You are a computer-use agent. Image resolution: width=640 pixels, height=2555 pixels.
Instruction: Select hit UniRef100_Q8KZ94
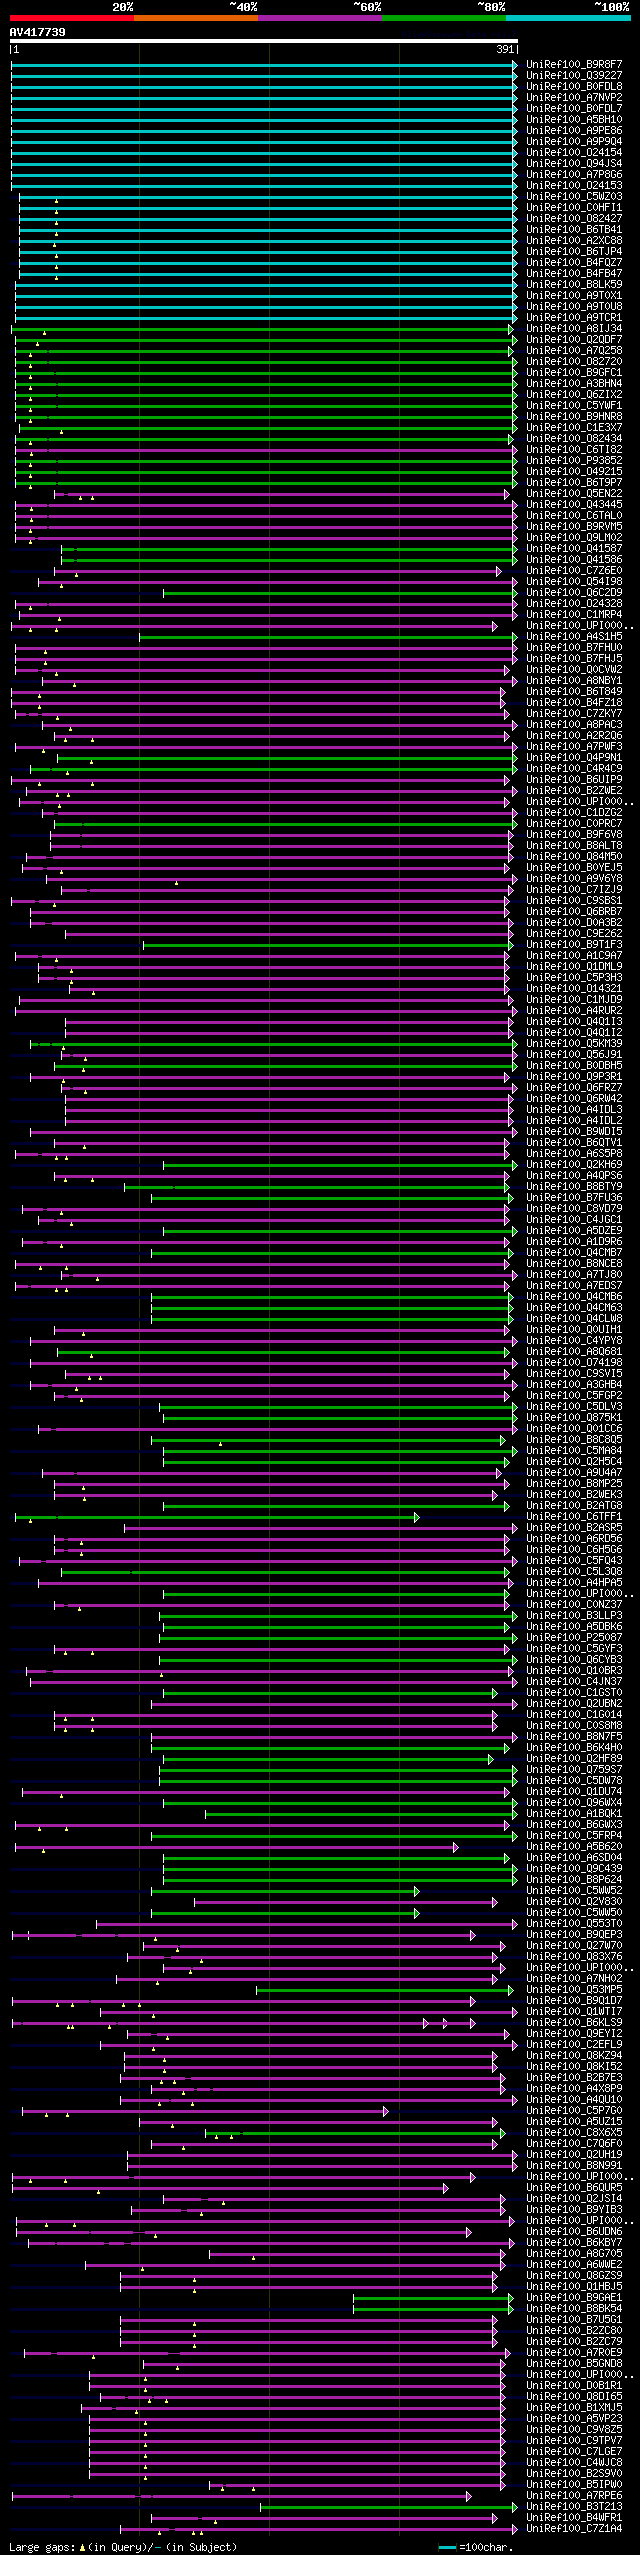[x=574, y=2056]
